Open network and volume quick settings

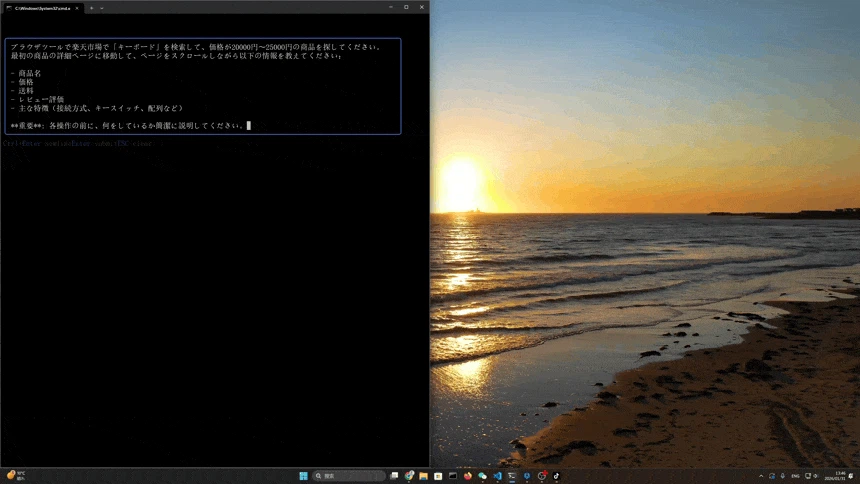click(812, 476)
